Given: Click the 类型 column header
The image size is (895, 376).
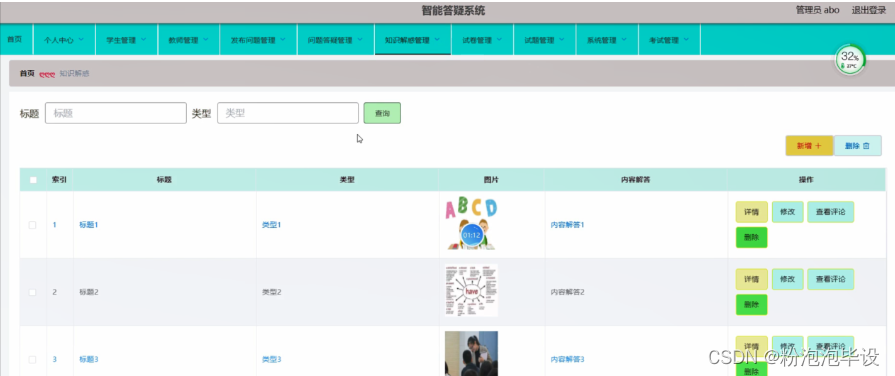Looking at the screenshot, I should coord(347,180).
